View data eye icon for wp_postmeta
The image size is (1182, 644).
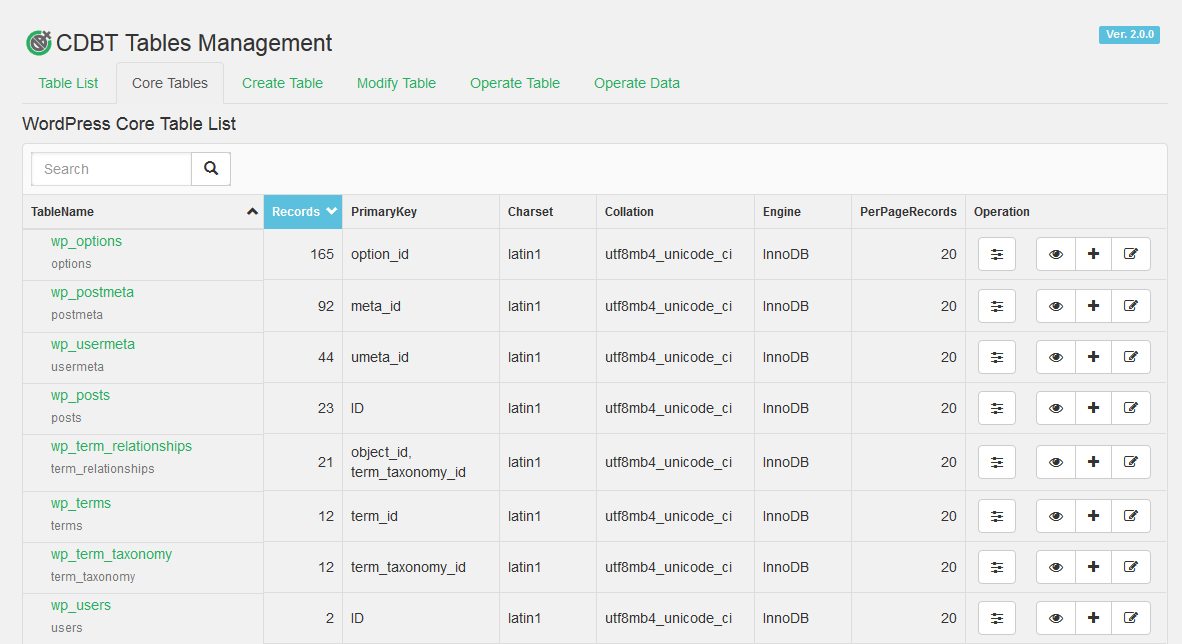click(x=1055, y=306)
